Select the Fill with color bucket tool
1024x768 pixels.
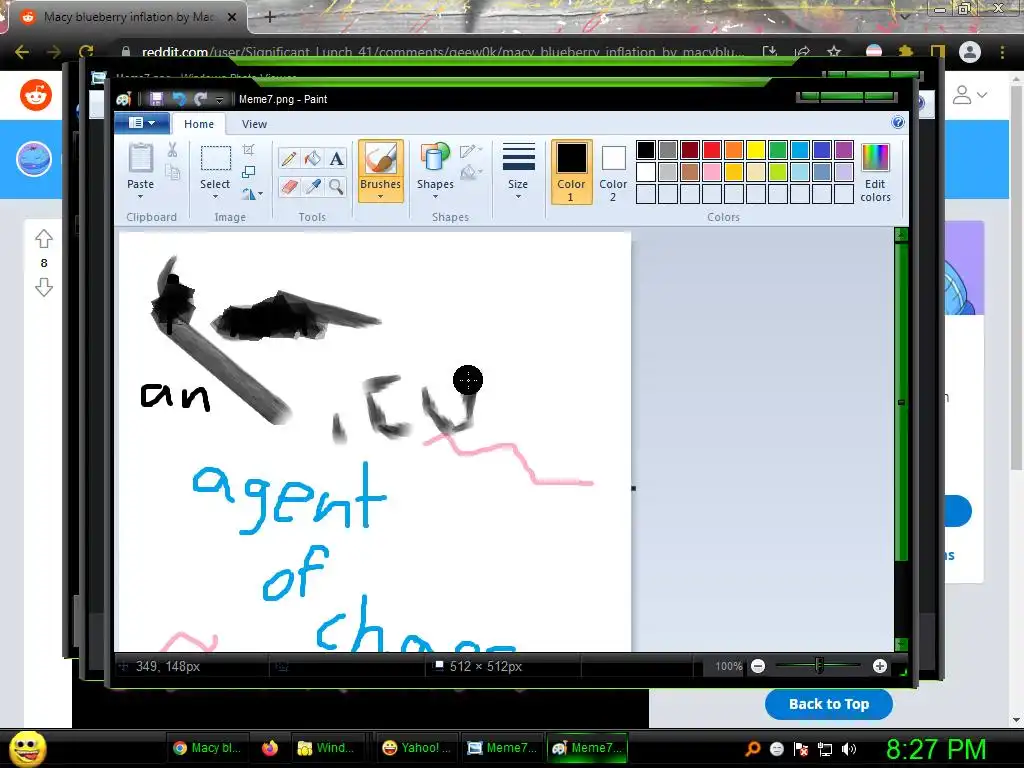tap(312, 159)
